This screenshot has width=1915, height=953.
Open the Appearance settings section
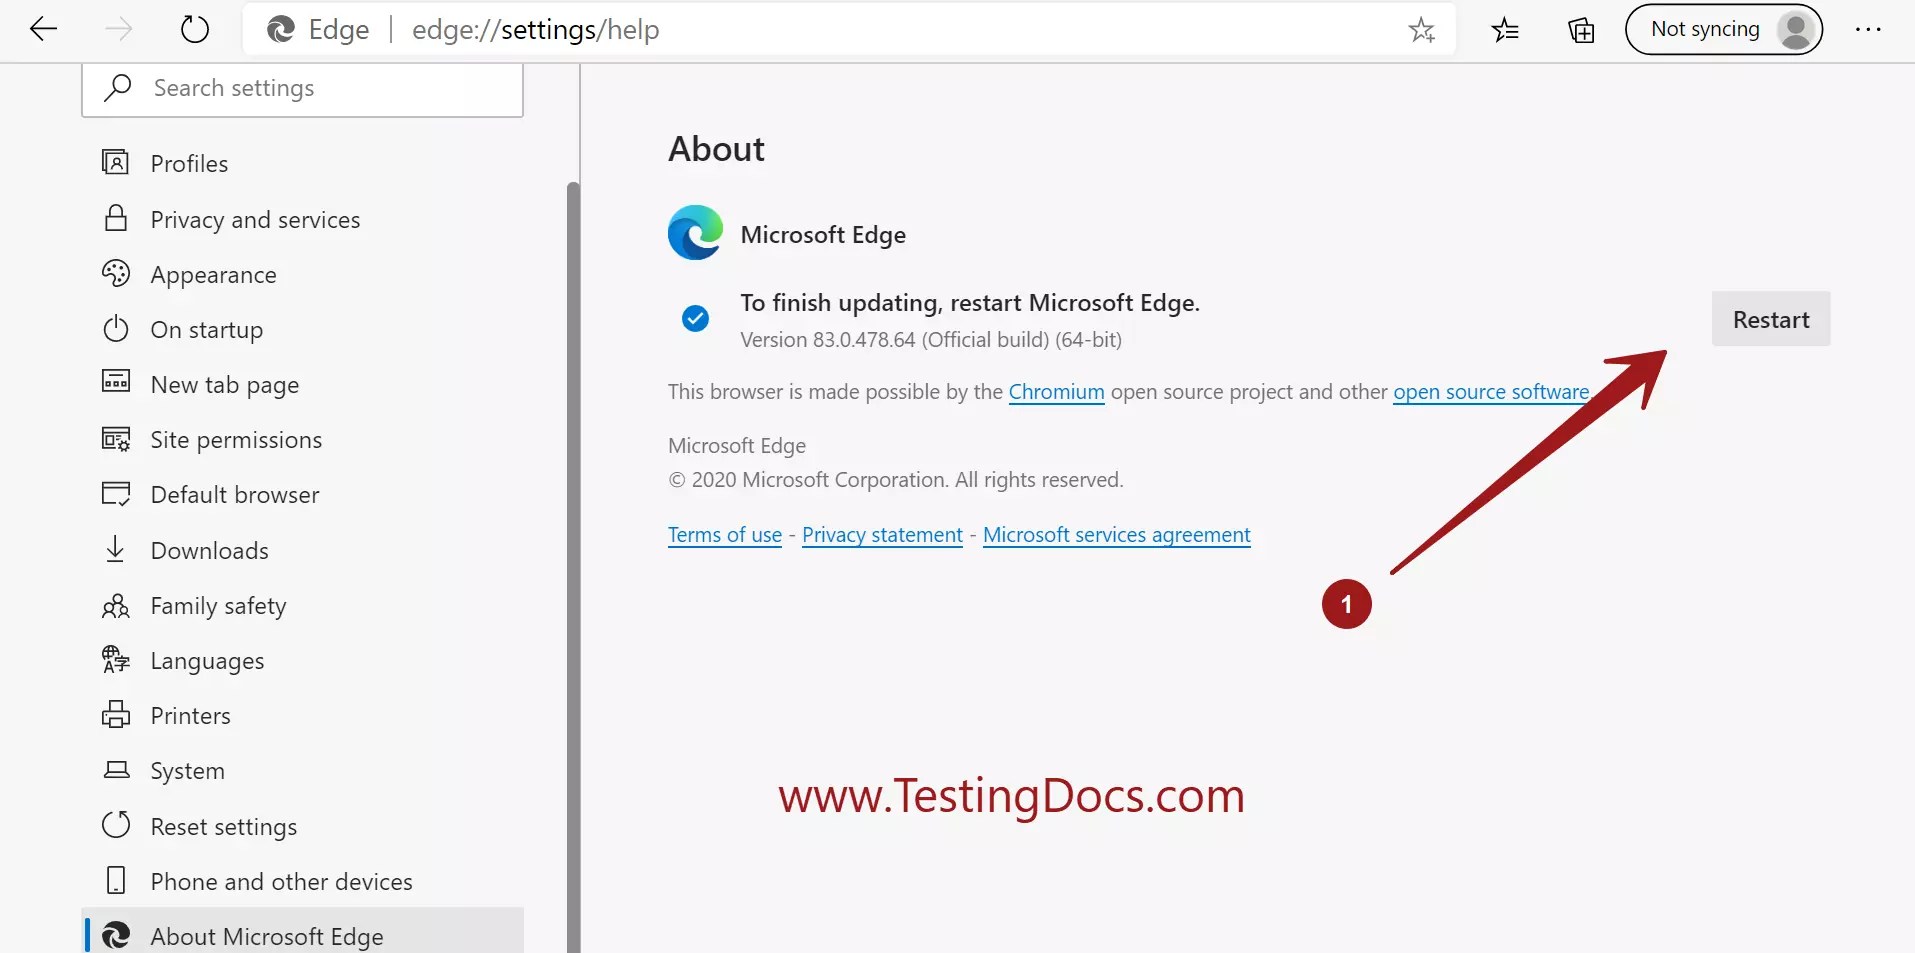coord(213,274)
